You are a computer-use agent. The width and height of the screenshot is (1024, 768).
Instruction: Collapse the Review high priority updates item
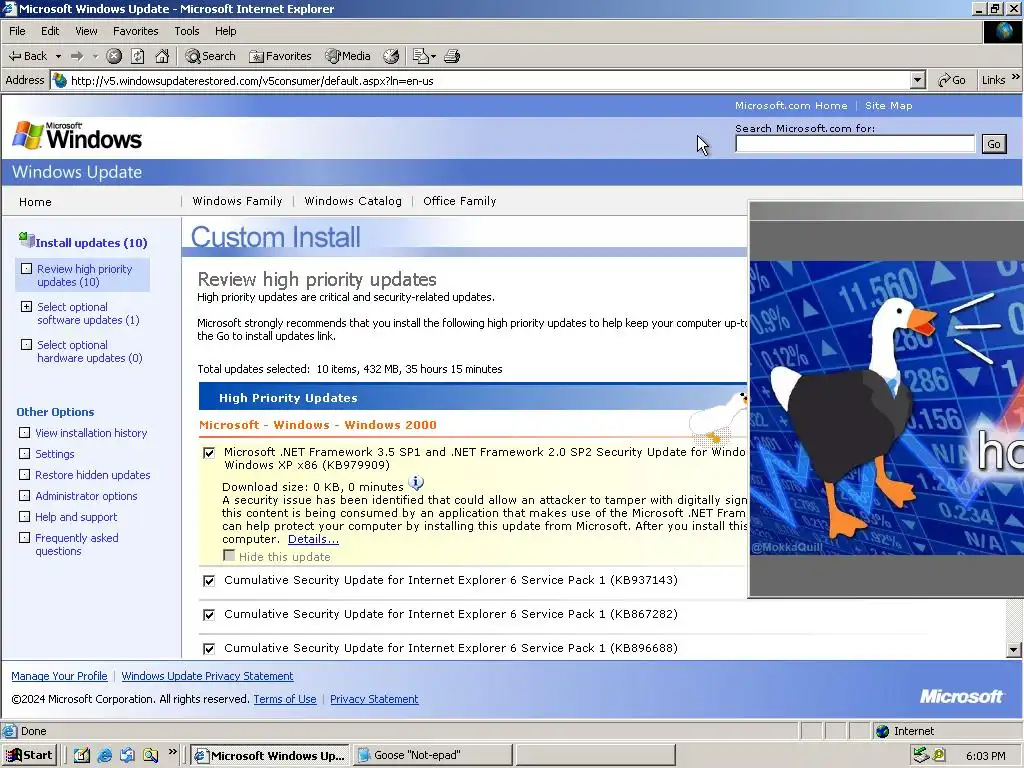pyautogui.click(x=26, y=268)
